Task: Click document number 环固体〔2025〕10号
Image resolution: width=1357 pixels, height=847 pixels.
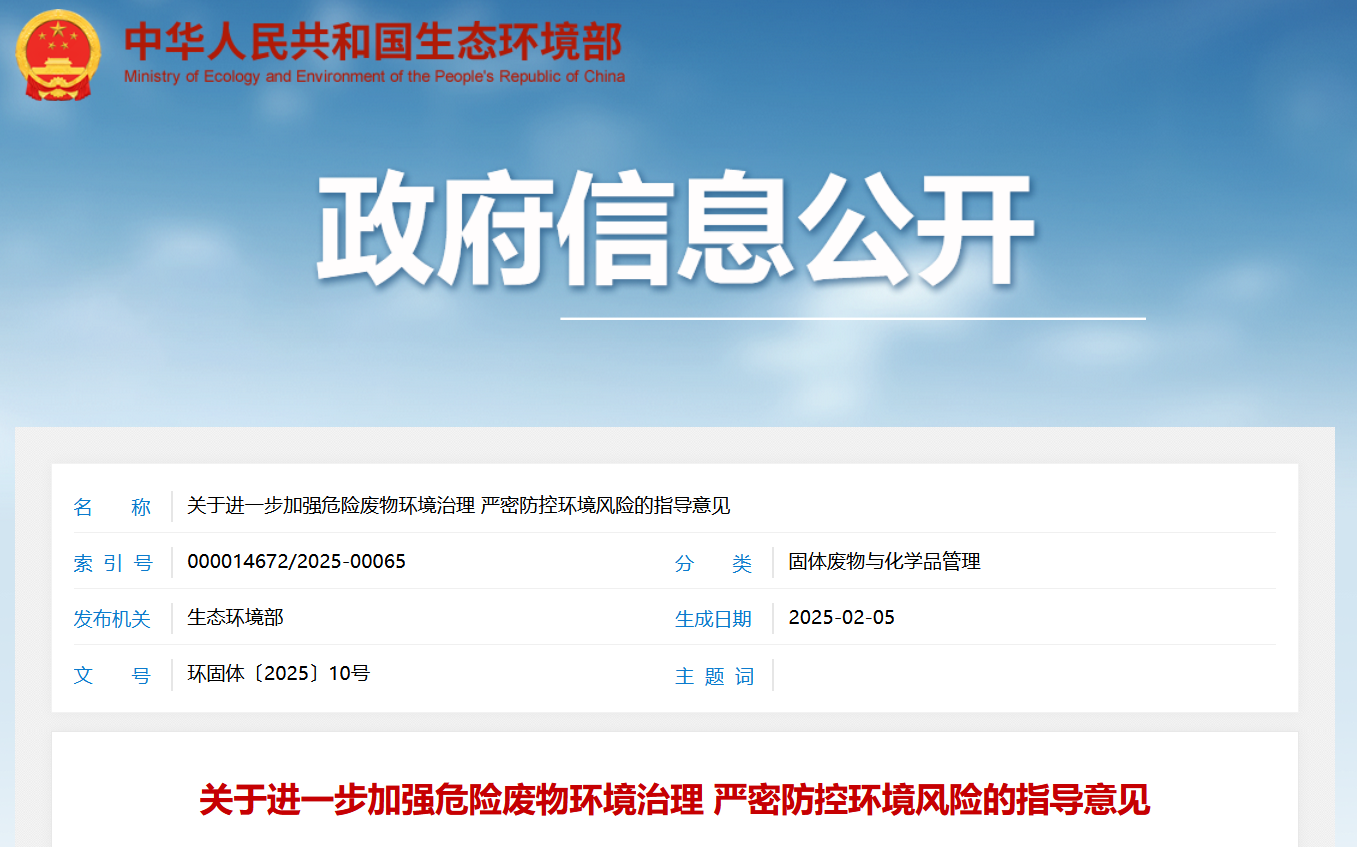Action: 278,674
